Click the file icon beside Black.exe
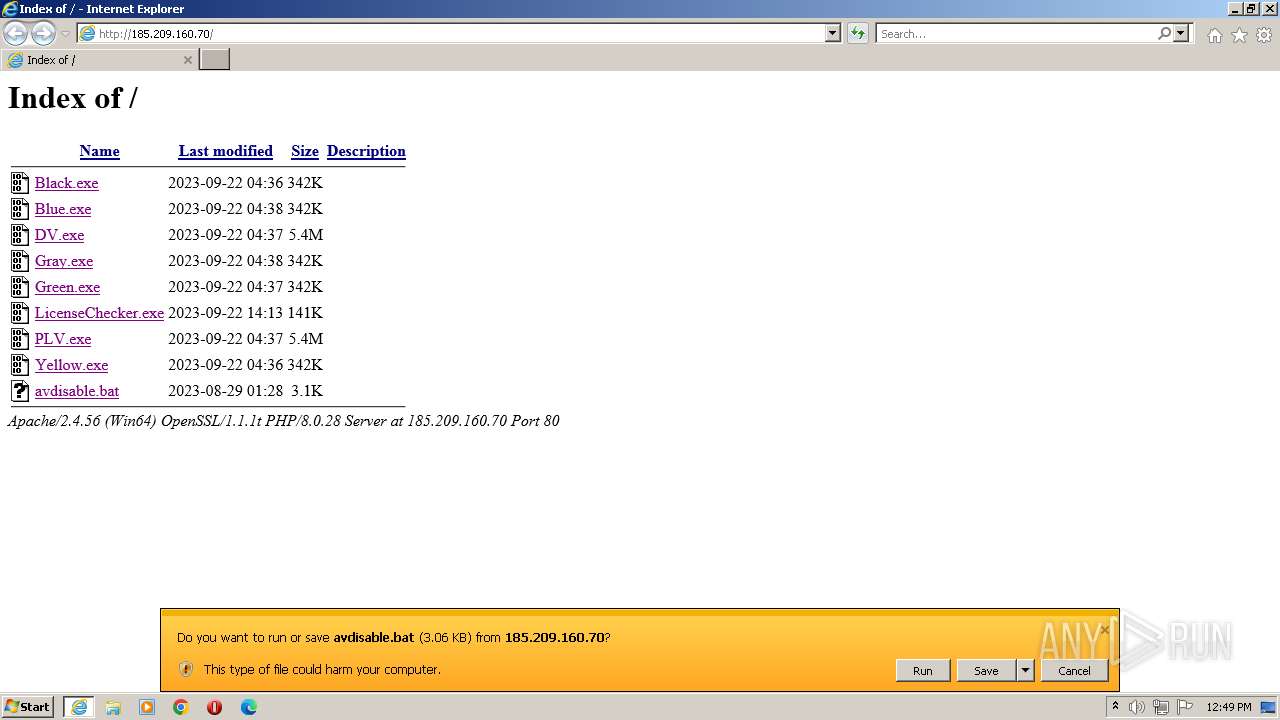1280x720 pixels. coord(20,182)
